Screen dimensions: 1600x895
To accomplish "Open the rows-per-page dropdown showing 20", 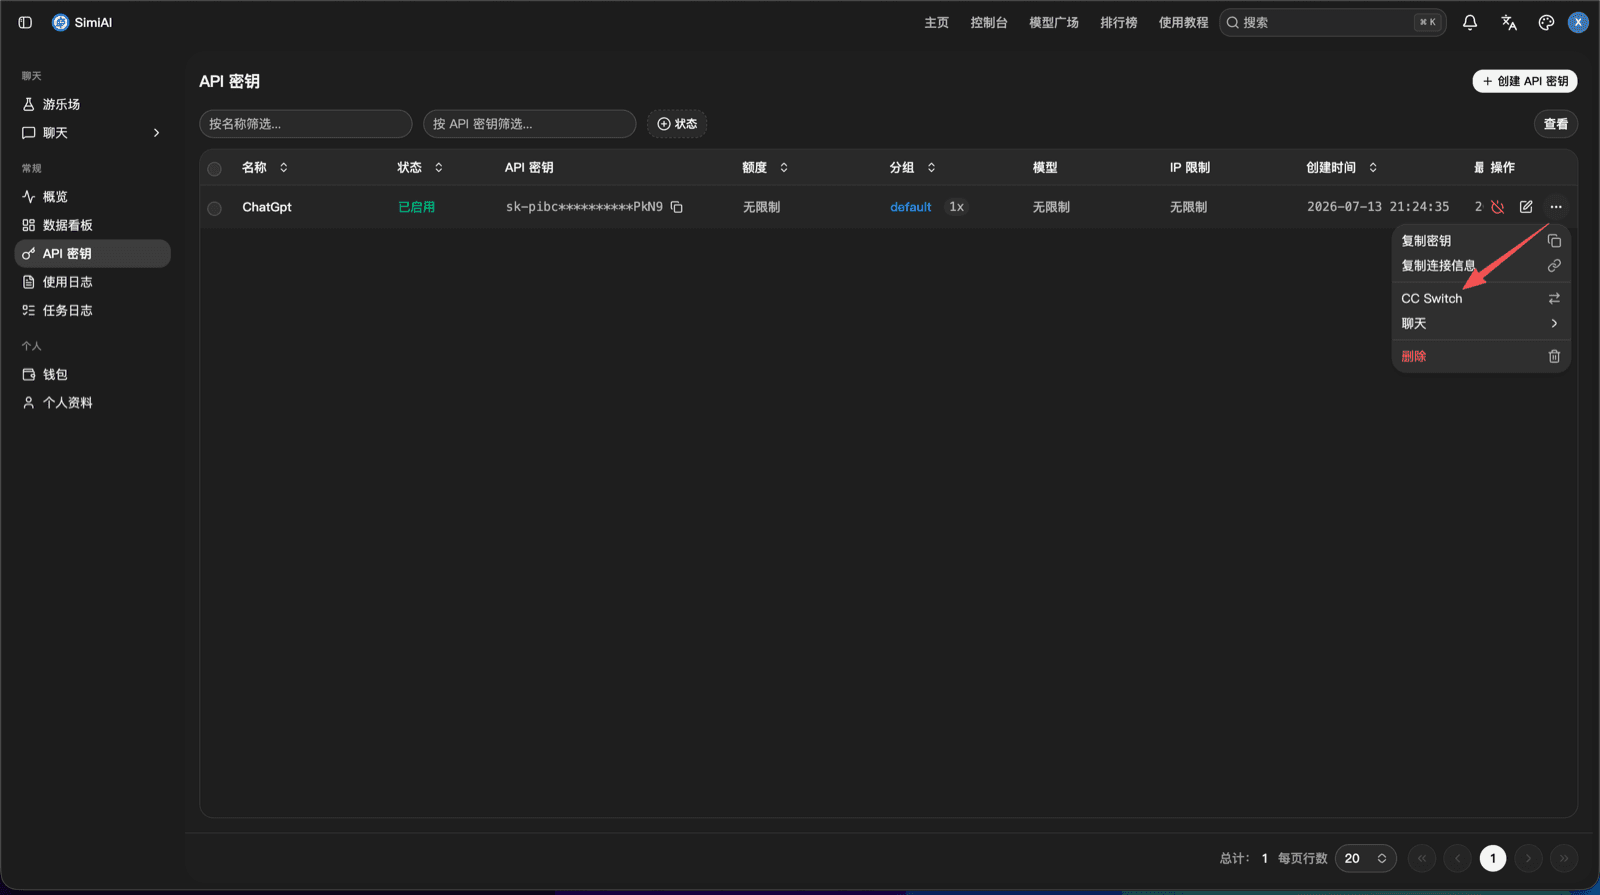I will pyautogui.click(x=1365, y=858).
